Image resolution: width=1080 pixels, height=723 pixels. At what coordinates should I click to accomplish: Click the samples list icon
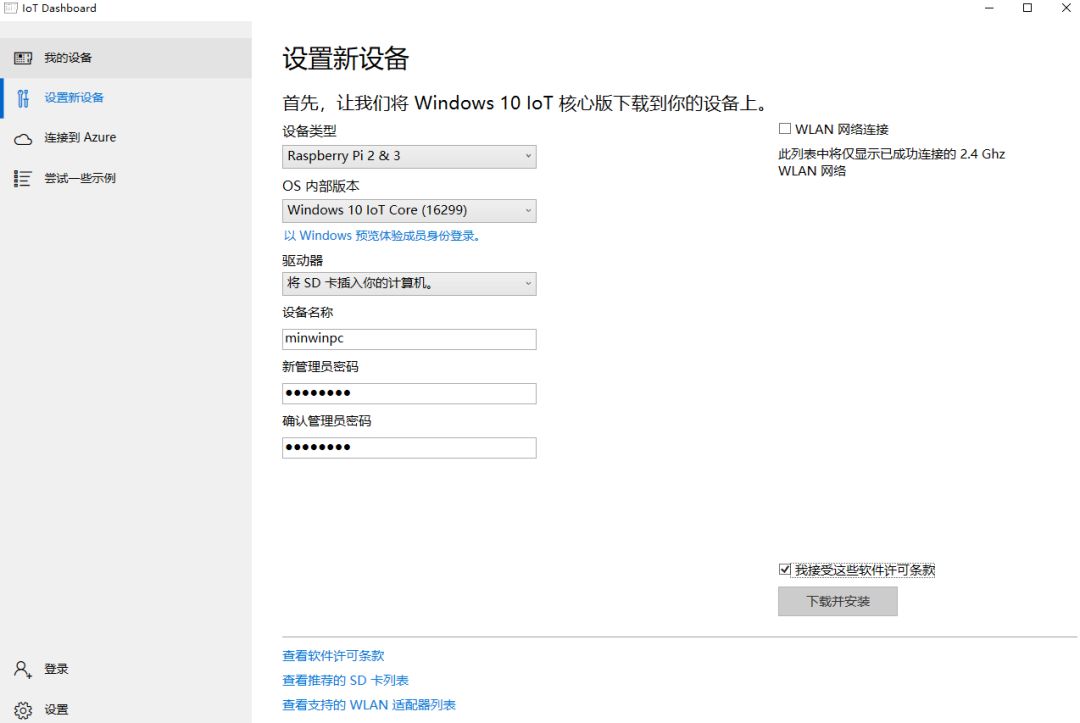click(23, 179)
